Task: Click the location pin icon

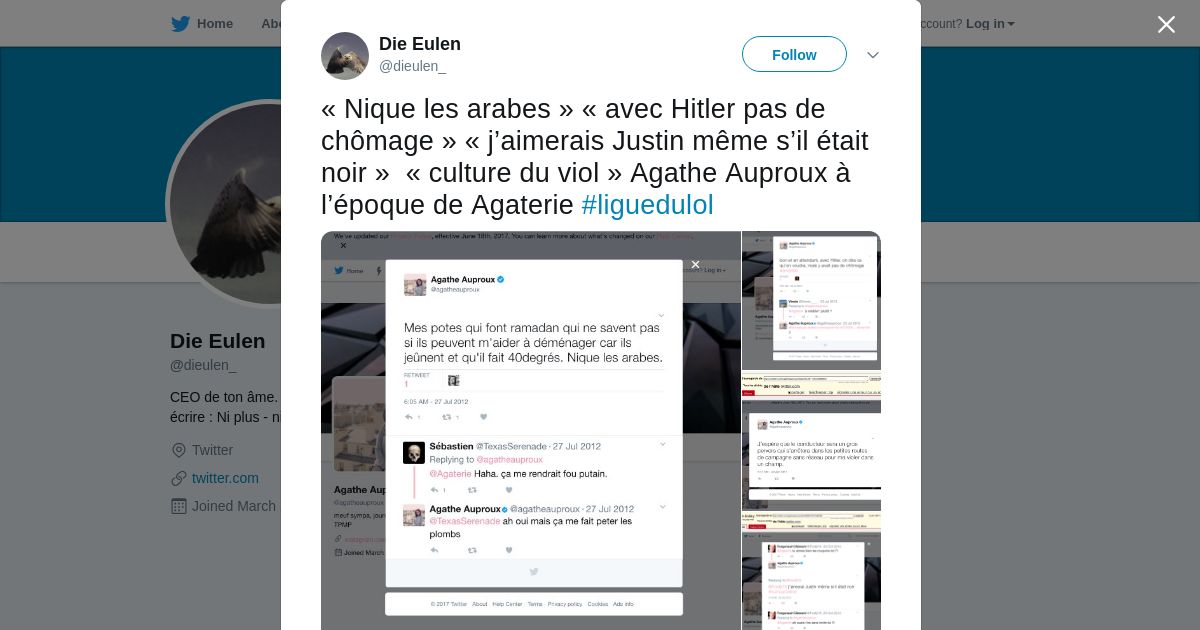Action: [179, 450]
